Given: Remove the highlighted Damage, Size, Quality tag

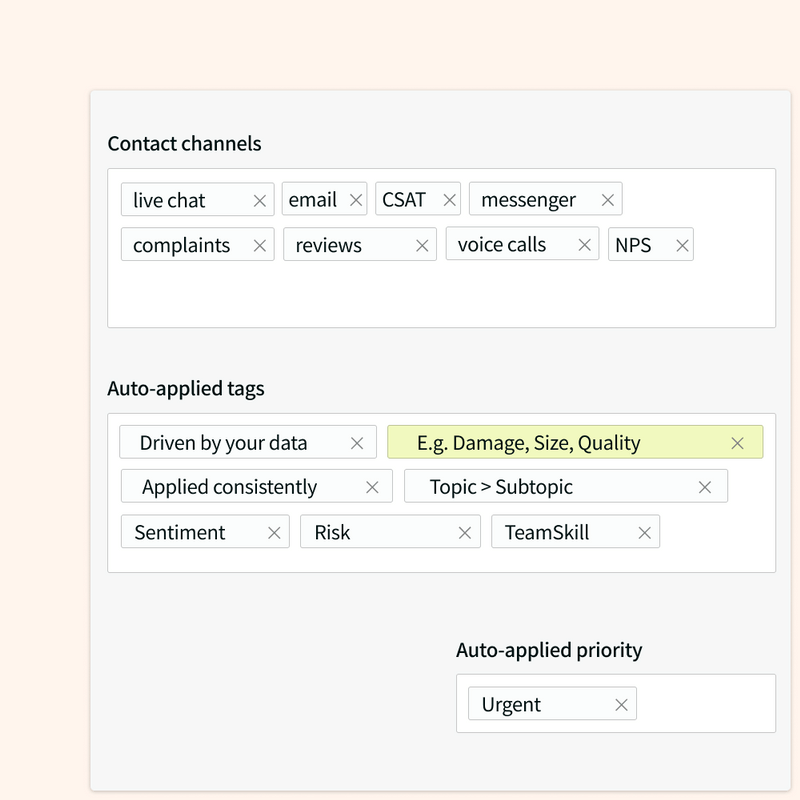Looking at the screenshot, I should [737, 443].
